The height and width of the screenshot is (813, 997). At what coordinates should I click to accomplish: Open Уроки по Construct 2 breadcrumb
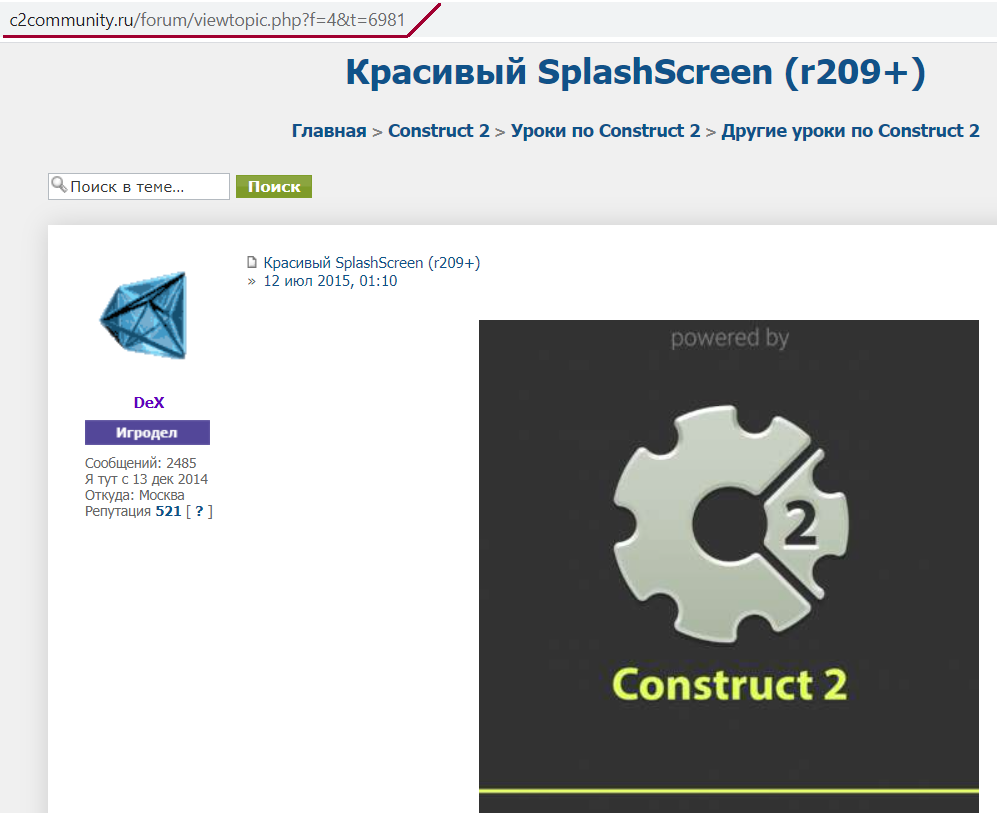[605, 130]
